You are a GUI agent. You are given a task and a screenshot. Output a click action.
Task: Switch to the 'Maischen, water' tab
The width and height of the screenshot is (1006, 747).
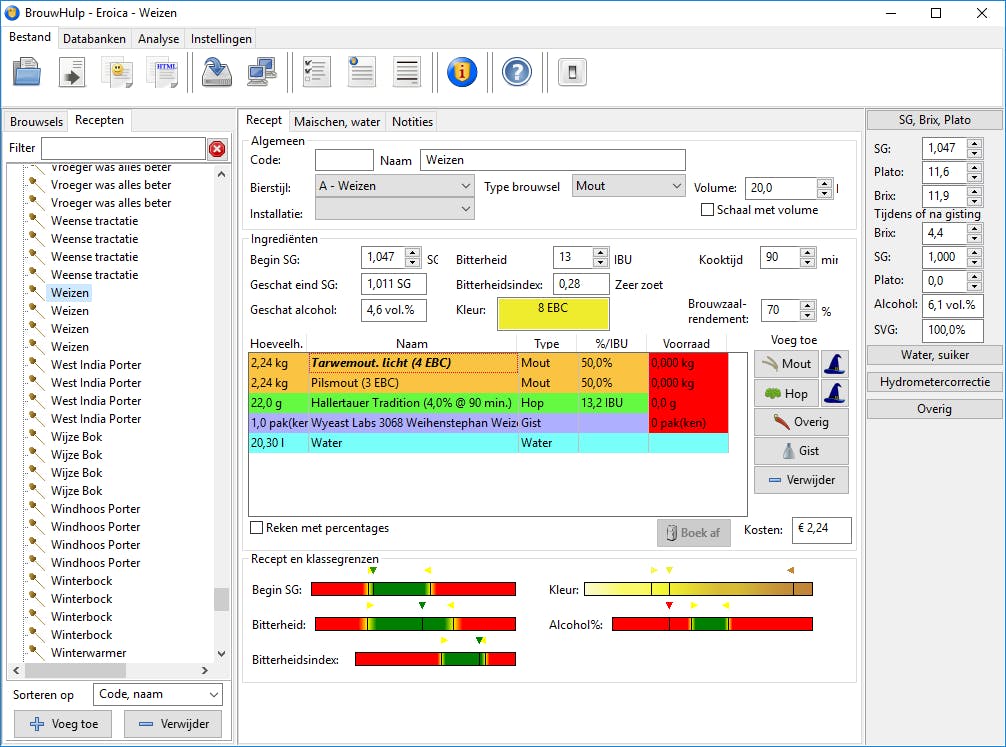coord(337,122)
